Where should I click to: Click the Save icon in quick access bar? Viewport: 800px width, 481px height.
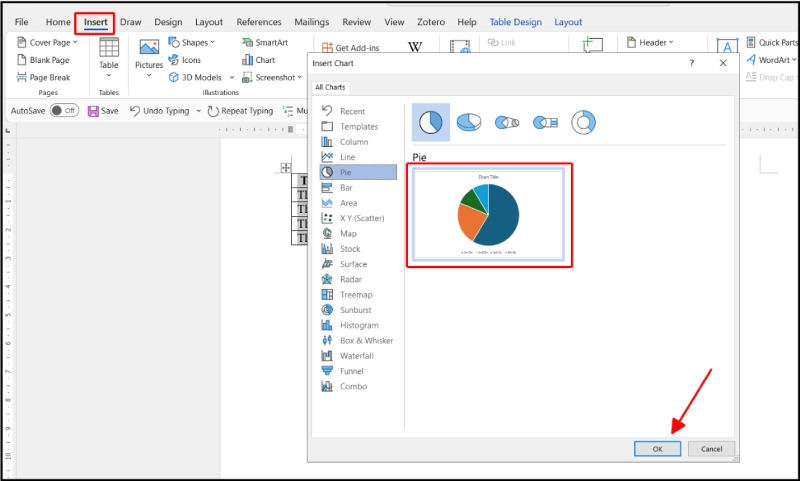[x=103, y=111]
